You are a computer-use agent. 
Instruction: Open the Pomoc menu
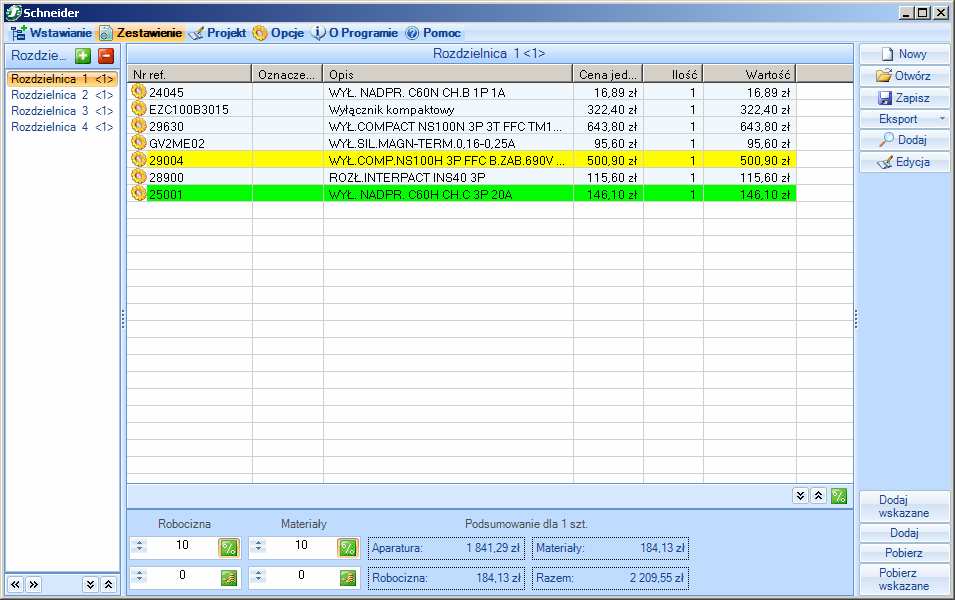tap(433, 33)
